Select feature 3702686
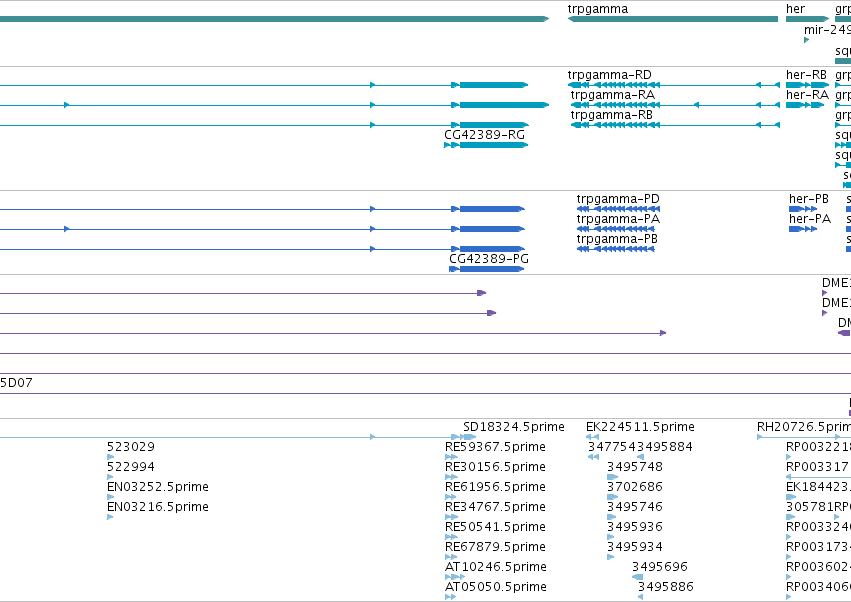This screenshot has width=851, height=602. pyautogui.click(x=634, y=487)
